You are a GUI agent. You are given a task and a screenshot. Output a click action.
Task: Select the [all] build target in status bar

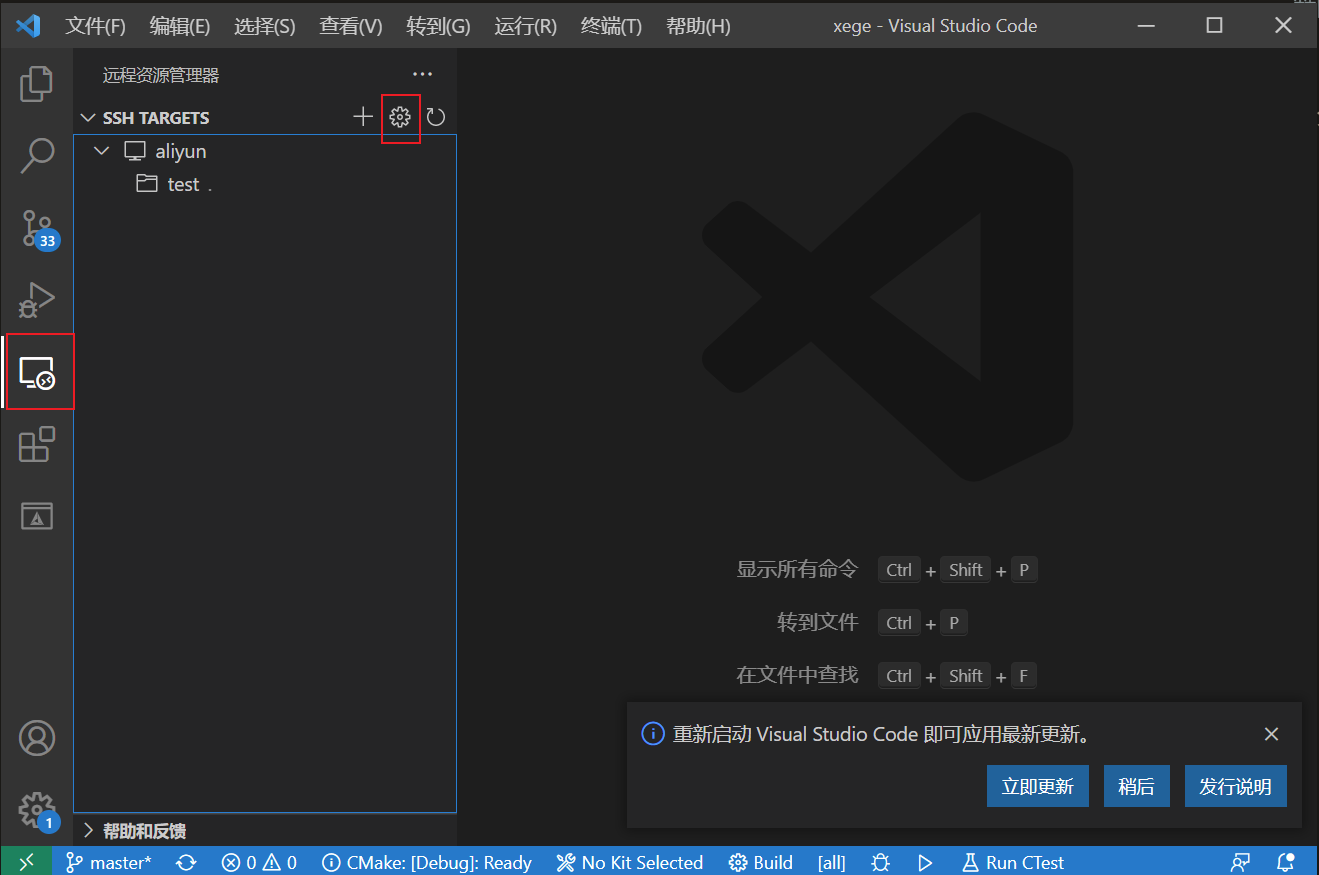point(832,862)
